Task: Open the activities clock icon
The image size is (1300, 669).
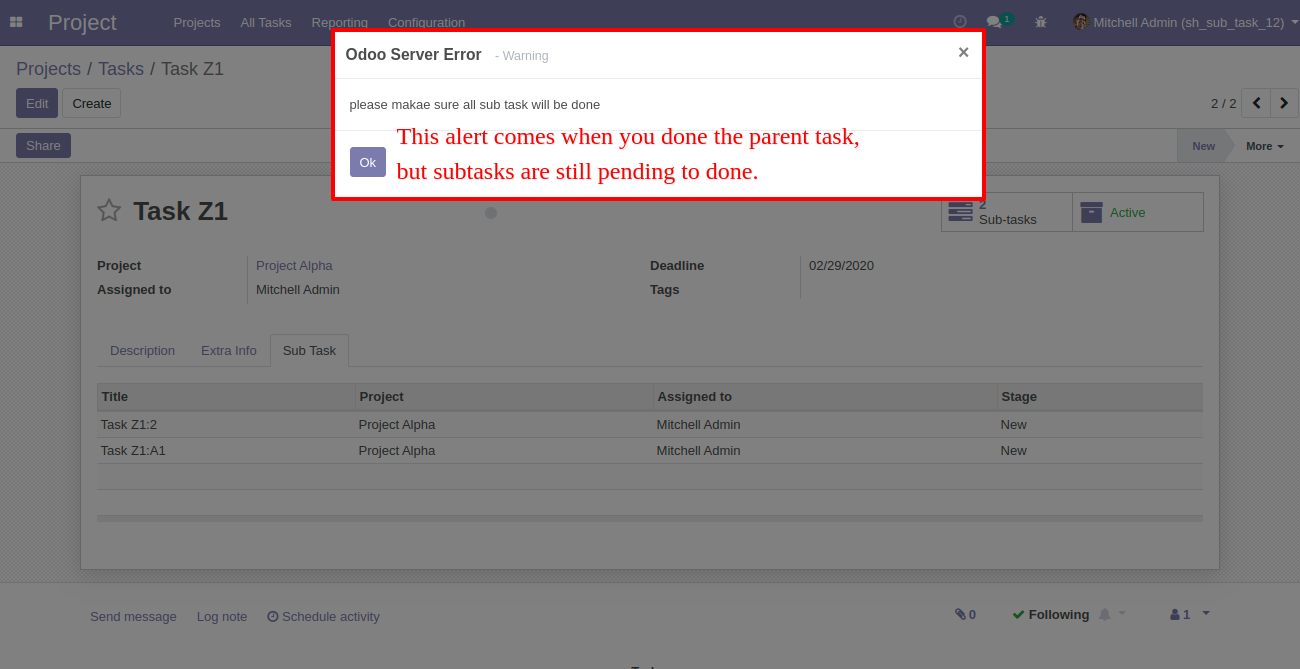Action: pos(960,21)
